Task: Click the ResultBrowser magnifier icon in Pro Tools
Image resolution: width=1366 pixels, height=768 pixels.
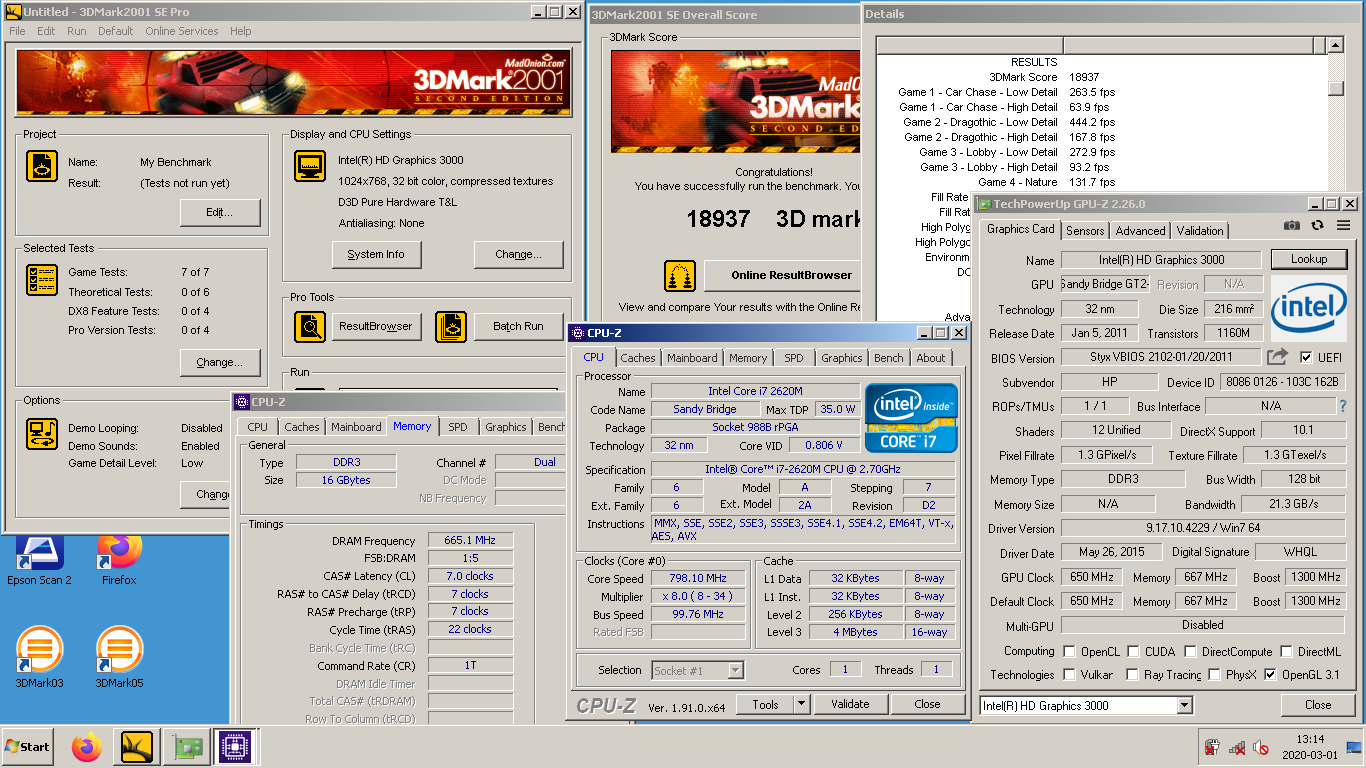Action: [310, 327]
